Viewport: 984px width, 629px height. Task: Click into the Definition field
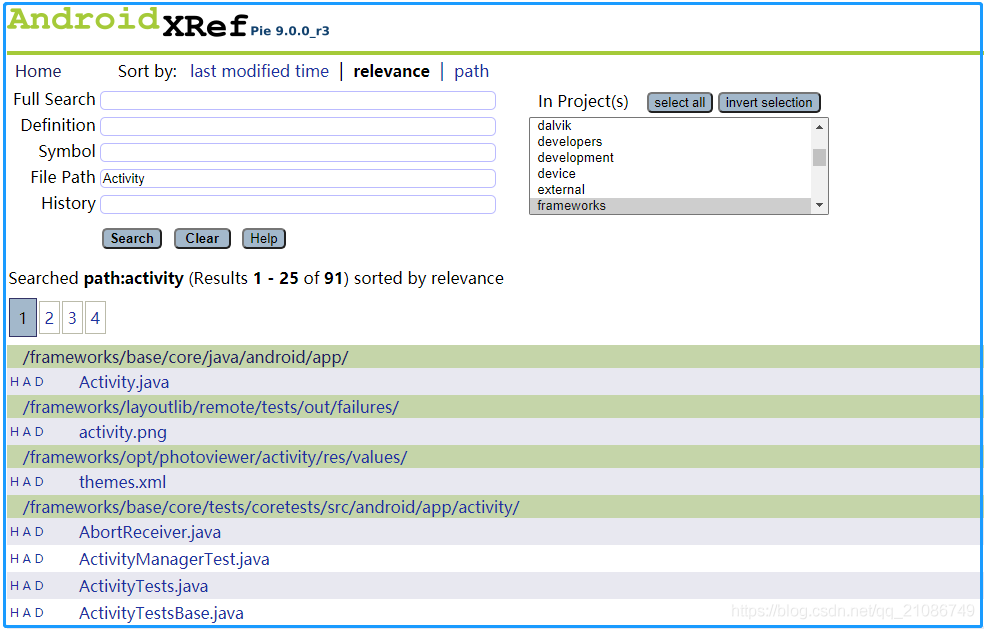coord(298,126)
